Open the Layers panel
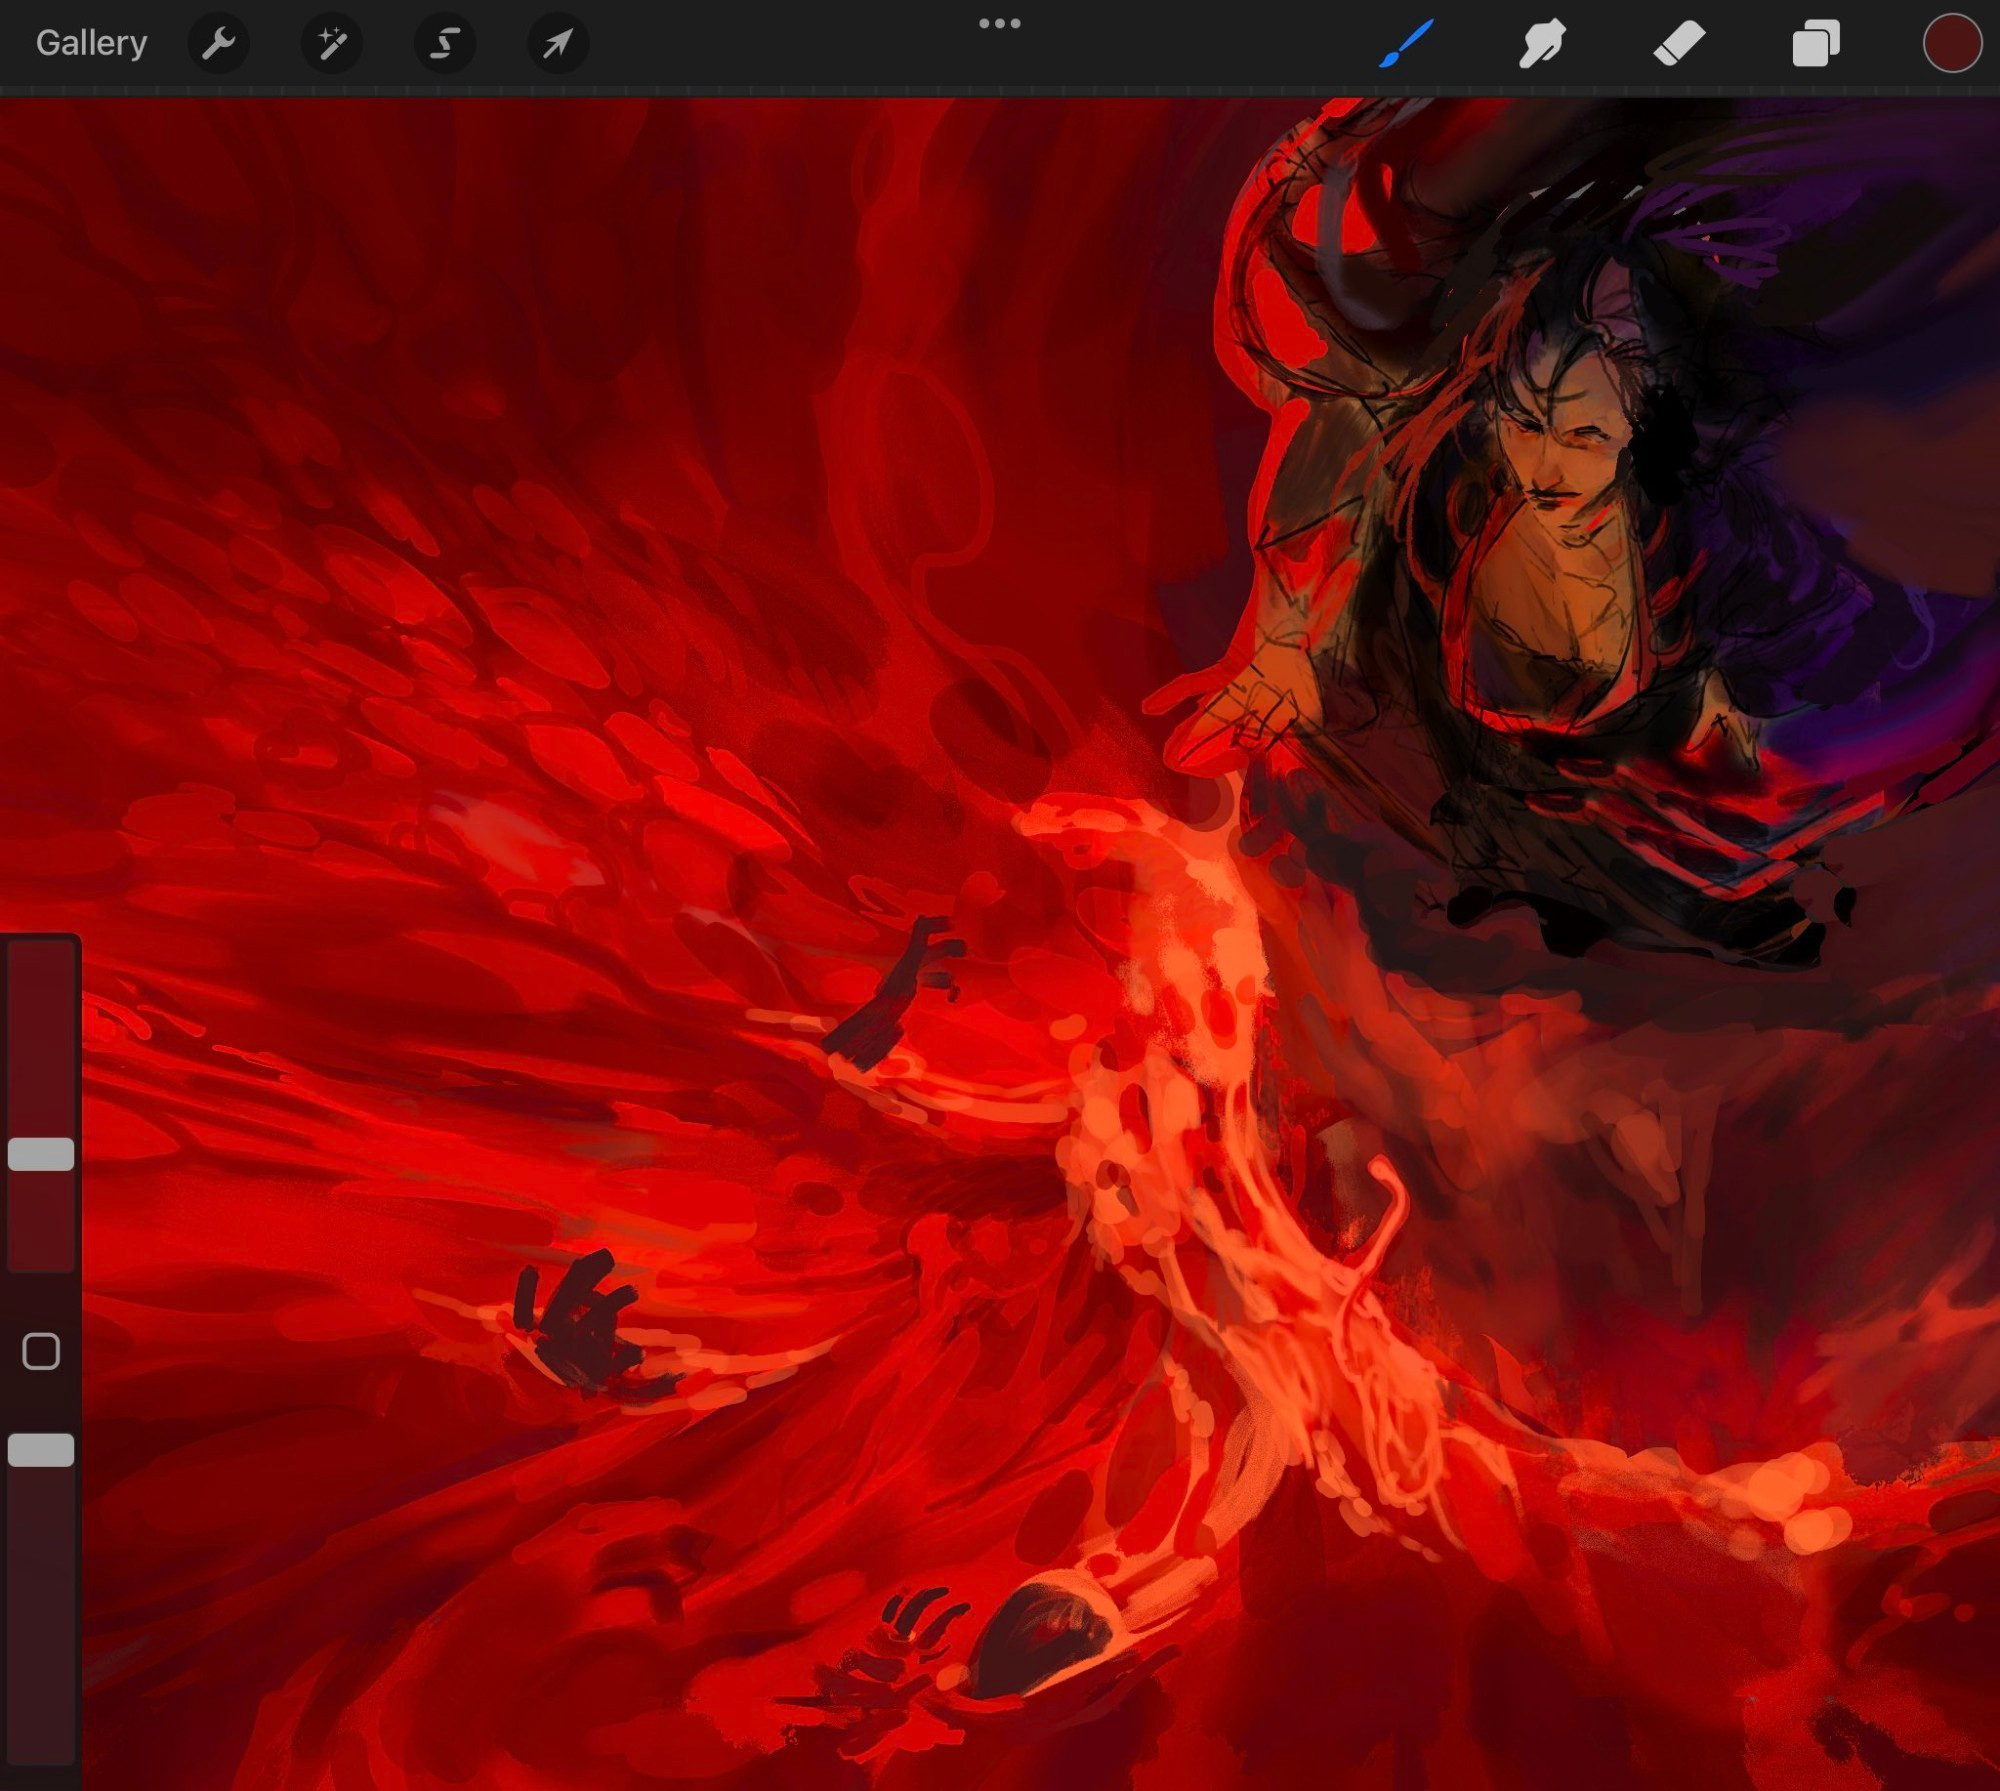Viewport: 2000px width, 1791px height. point(1816,44)
